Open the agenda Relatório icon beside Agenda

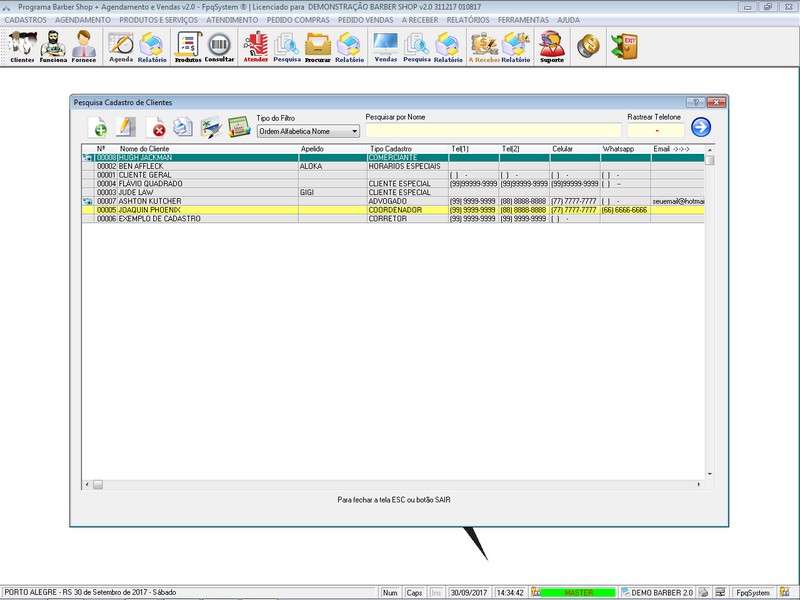(x=152, y=47)
